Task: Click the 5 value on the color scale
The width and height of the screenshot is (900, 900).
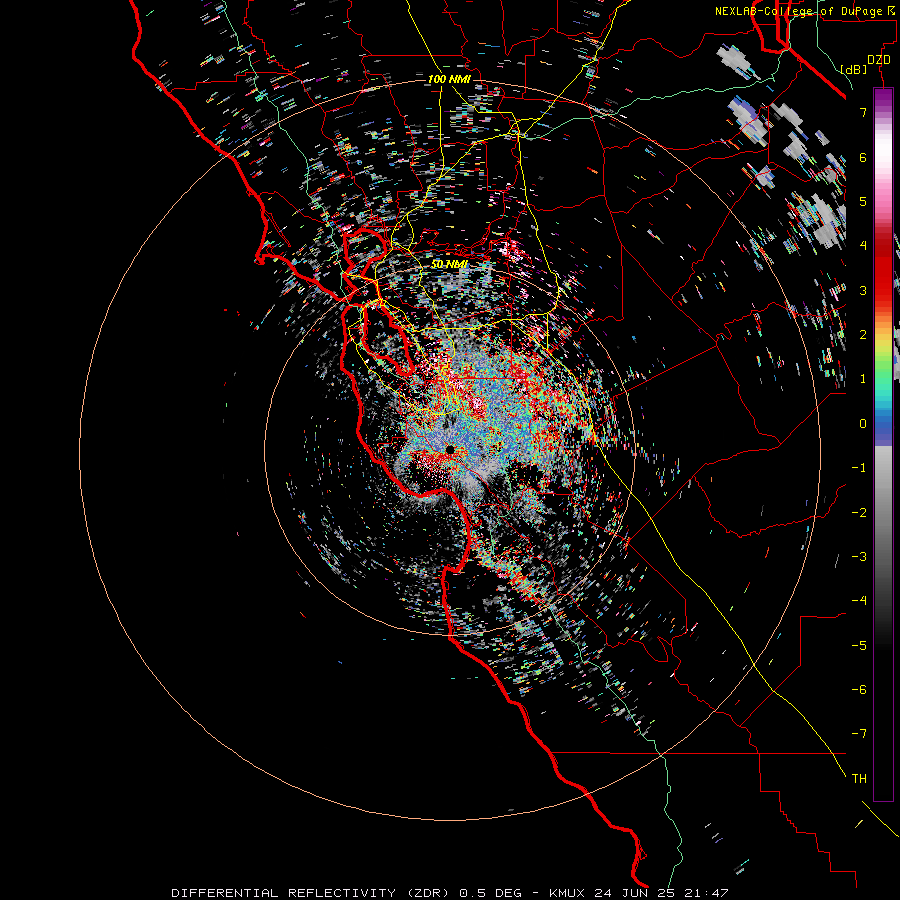Action: pyautogui.click(x=863, y=201)
